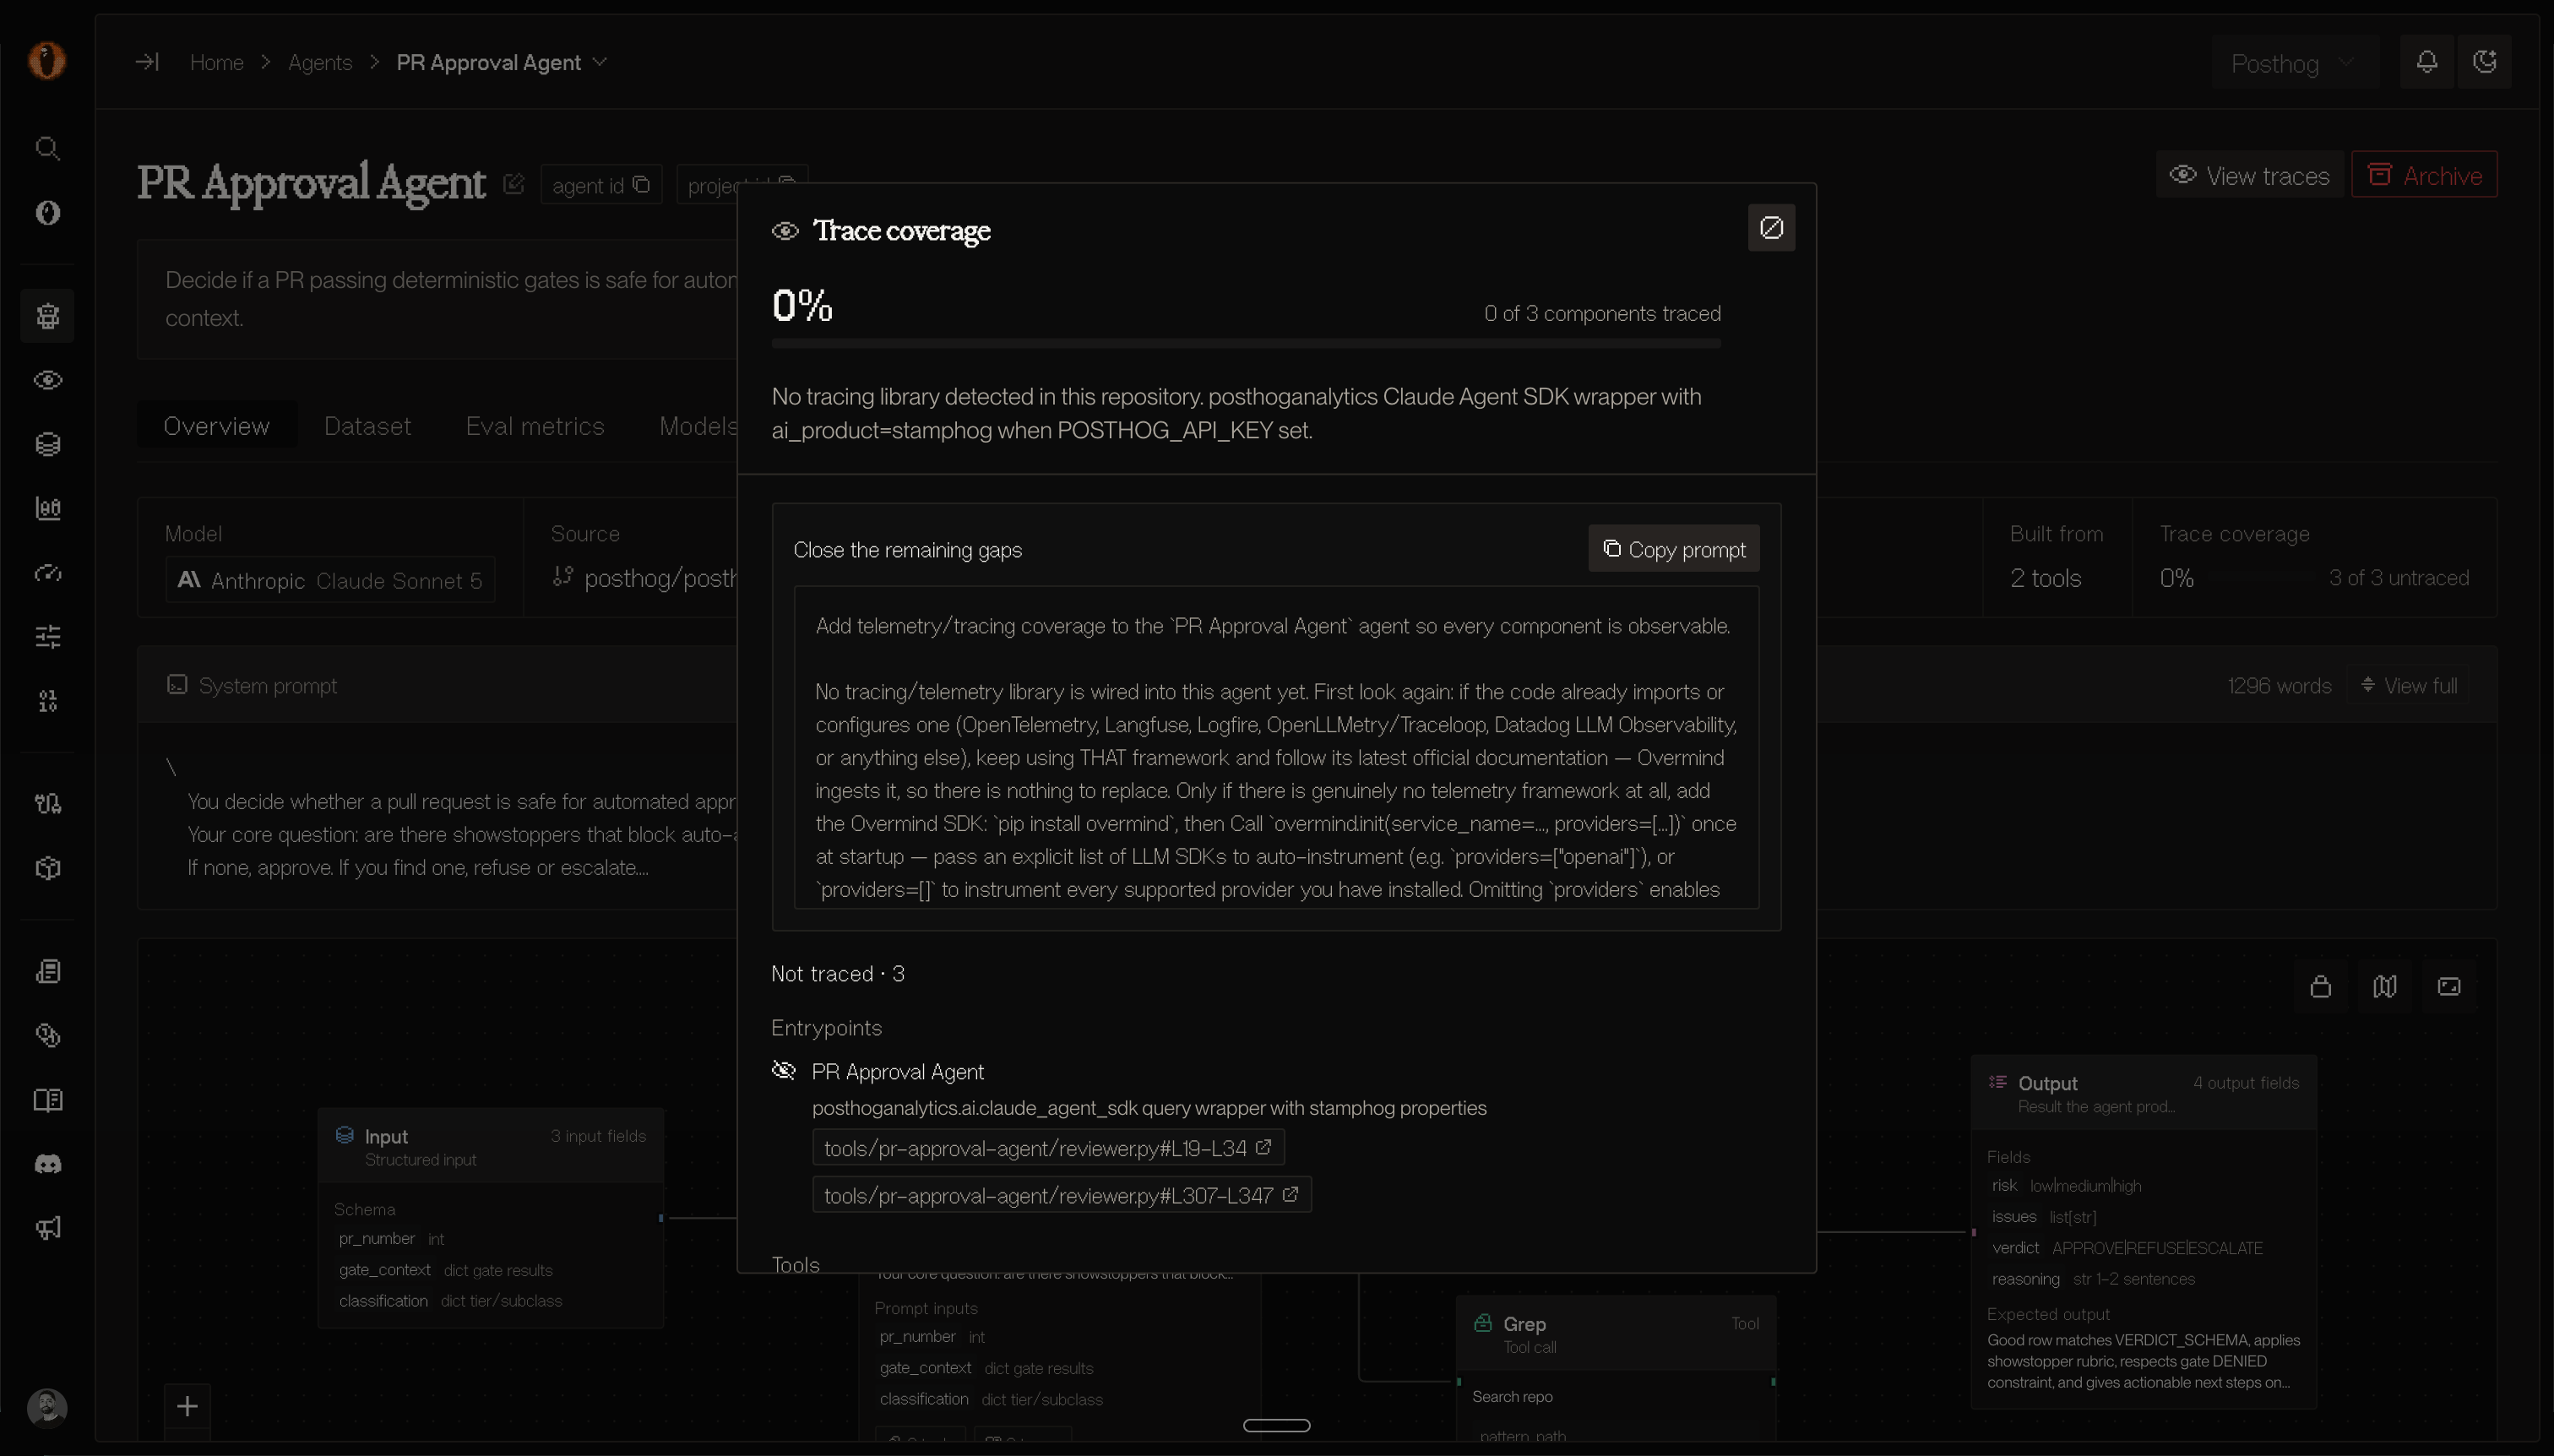Click the "Entrypoints" label

click(x=827, y=1028)
